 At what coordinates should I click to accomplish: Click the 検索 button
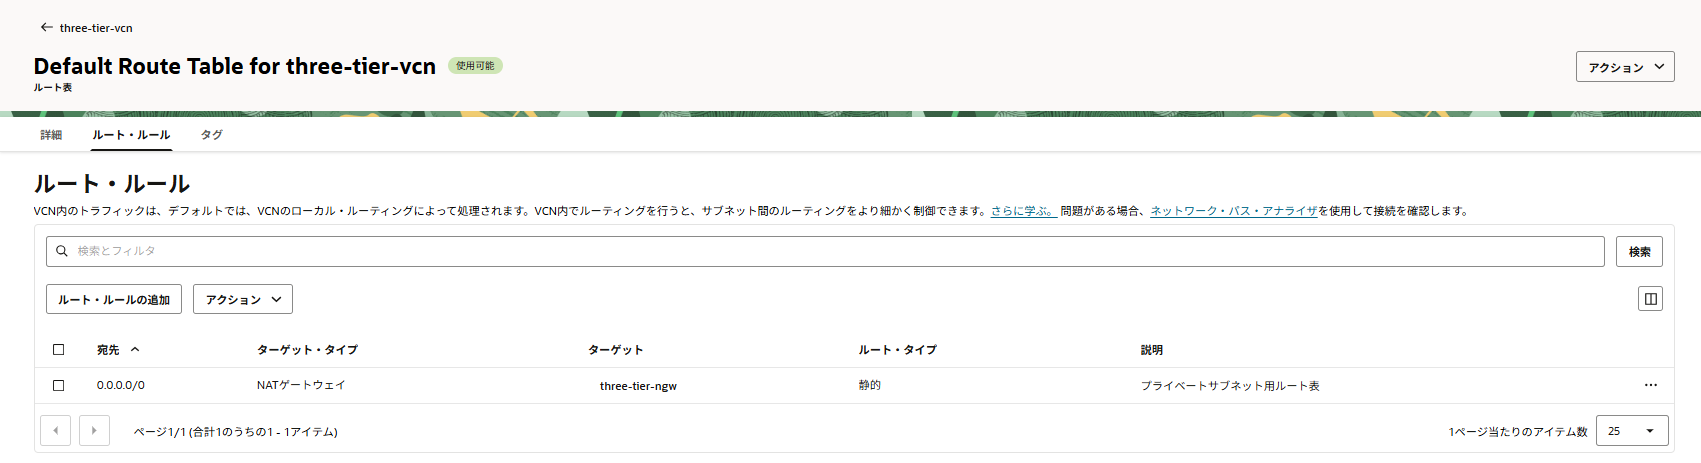pyautogui.click(x=1639, y=251)
